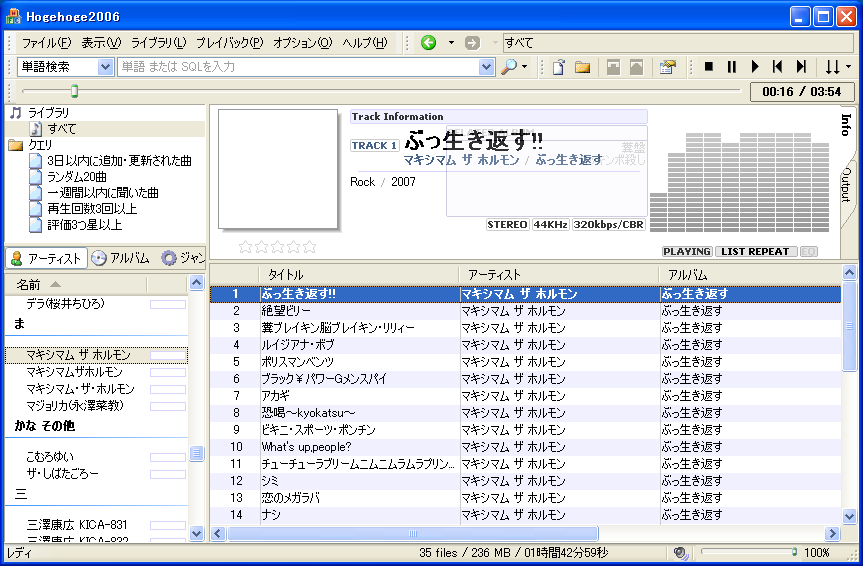Click the speaker volume icon in status bar

(681, 552)
